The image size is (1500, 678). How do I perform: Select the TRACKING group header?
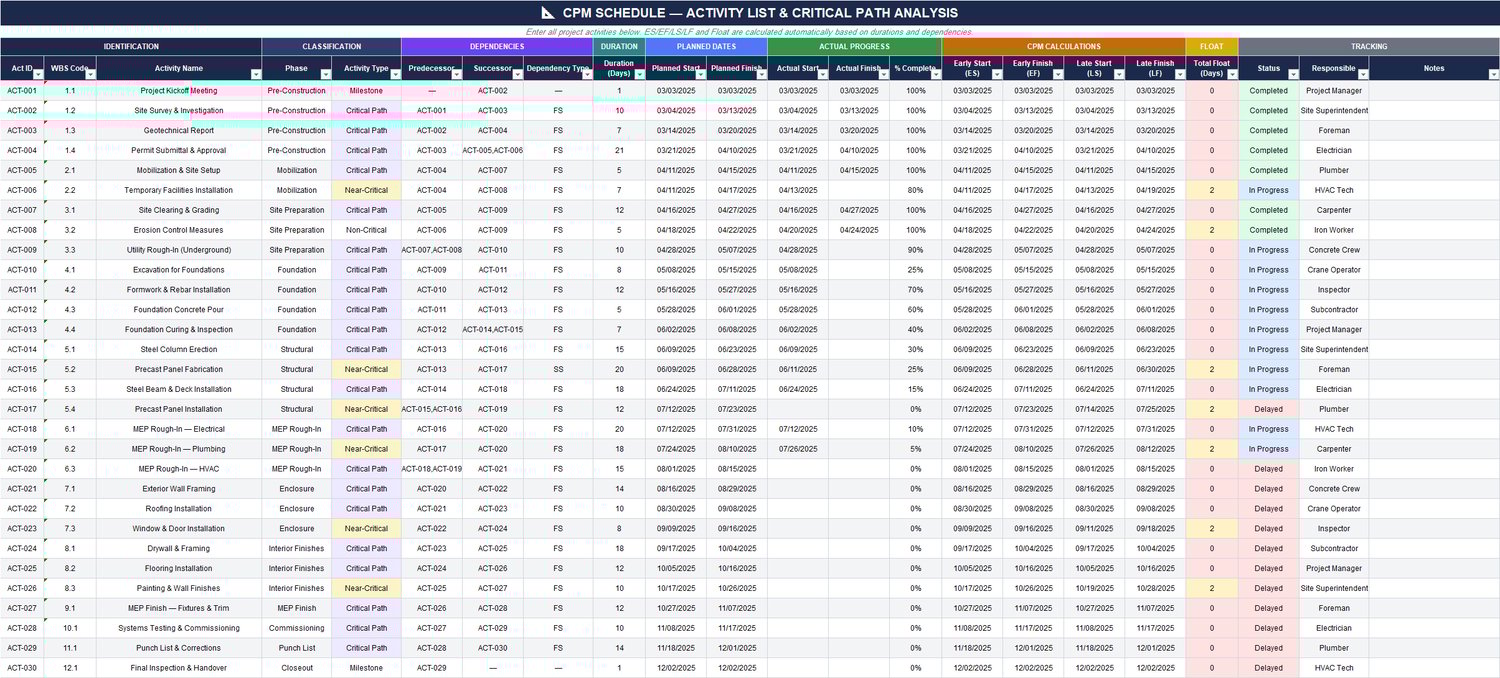click(1369, 46)
